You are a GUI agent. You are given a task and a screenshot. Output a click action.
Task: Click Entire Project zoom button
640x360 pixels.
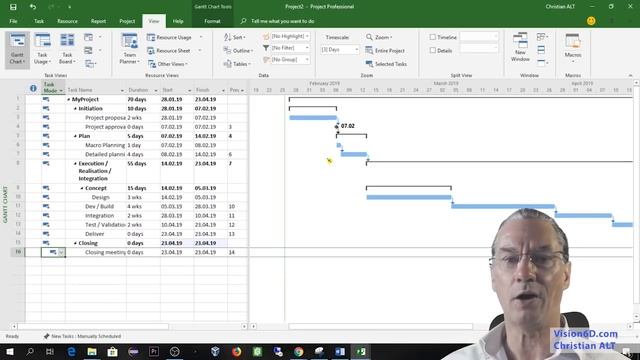click(385, 51)
